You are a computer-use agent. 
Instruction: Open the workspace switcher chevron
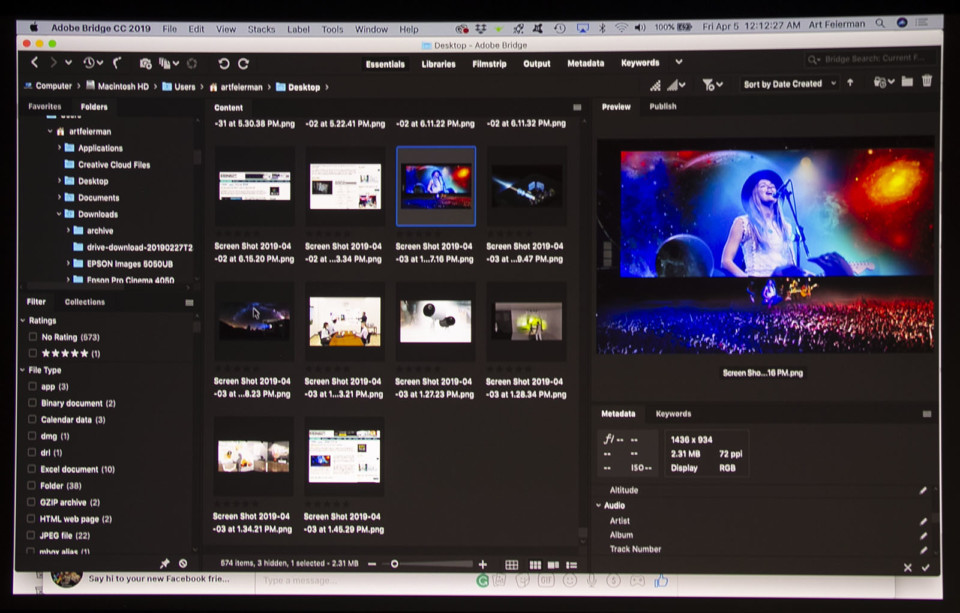[678, 62]
